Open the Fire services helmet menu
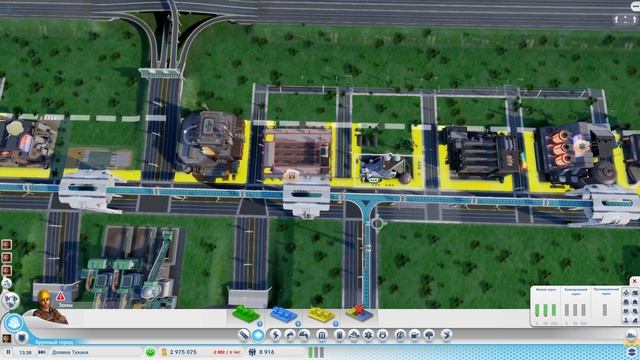Viewport: 640px width, 360px height. (354, 336)
